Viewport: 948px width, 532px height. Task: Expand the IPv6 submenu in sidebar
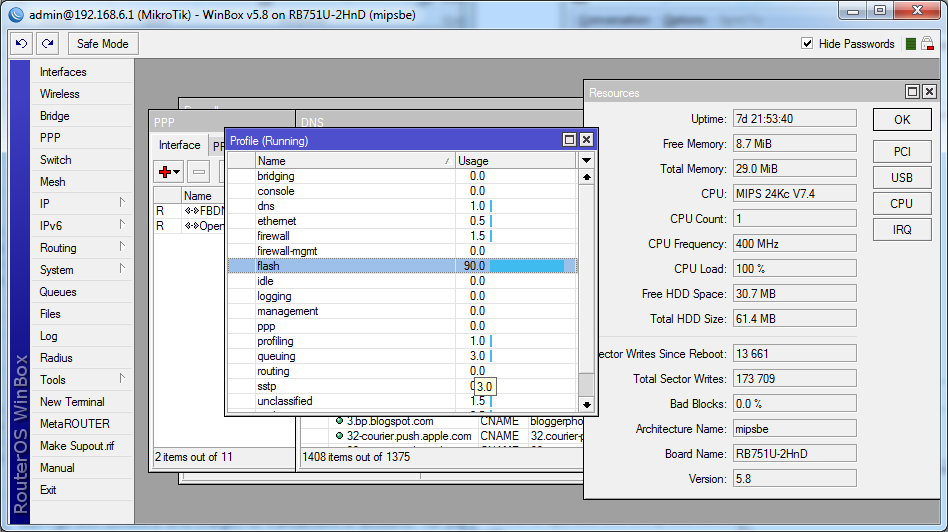click(x=122, y=224)
